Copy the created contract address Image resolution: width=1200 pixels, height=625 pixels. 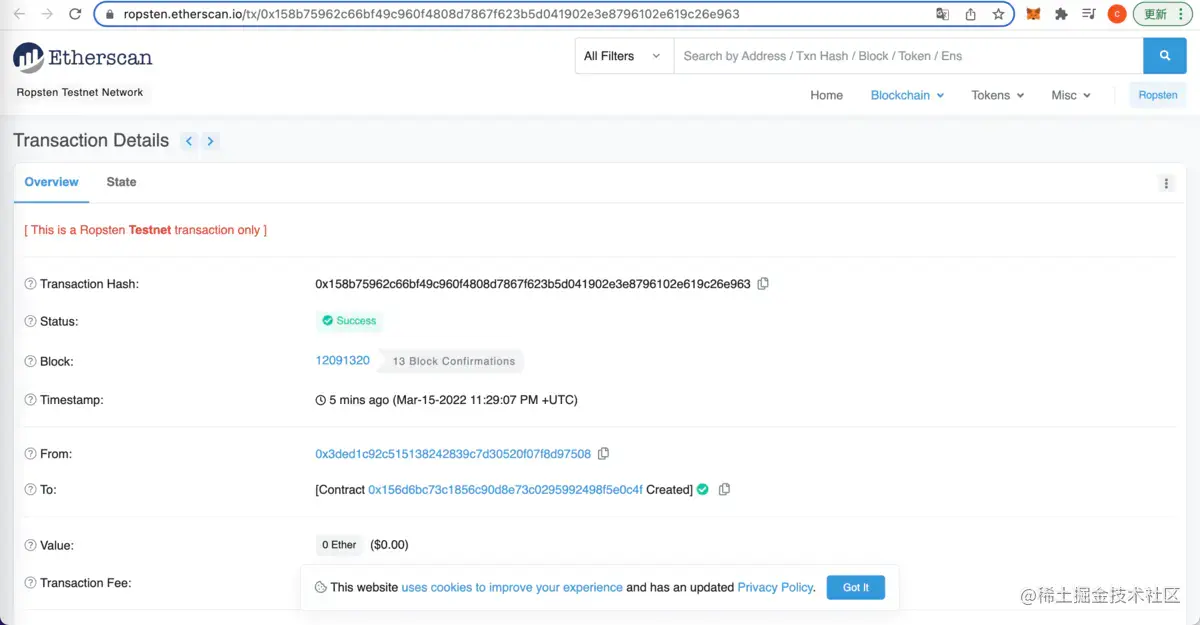point(725,490)
